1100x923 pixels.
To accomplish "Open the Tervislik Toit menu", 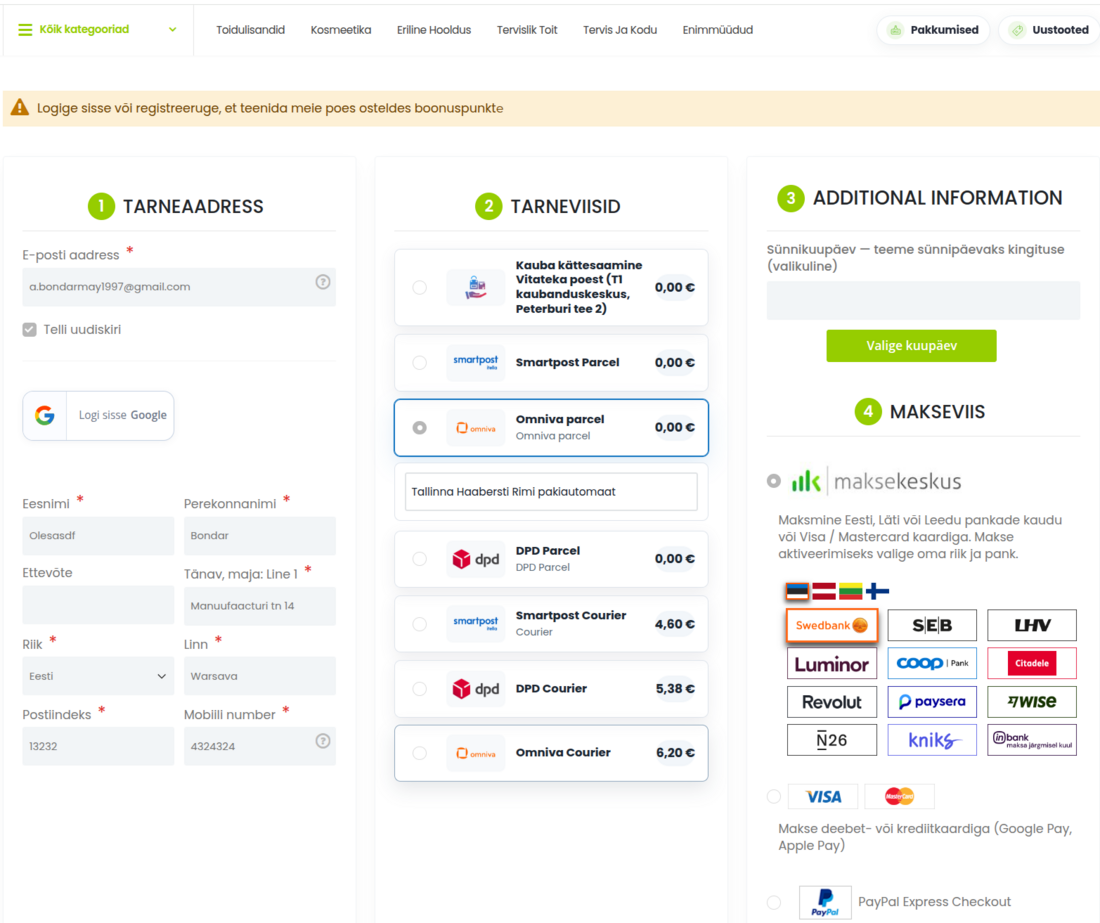I will tap(528, 30).
